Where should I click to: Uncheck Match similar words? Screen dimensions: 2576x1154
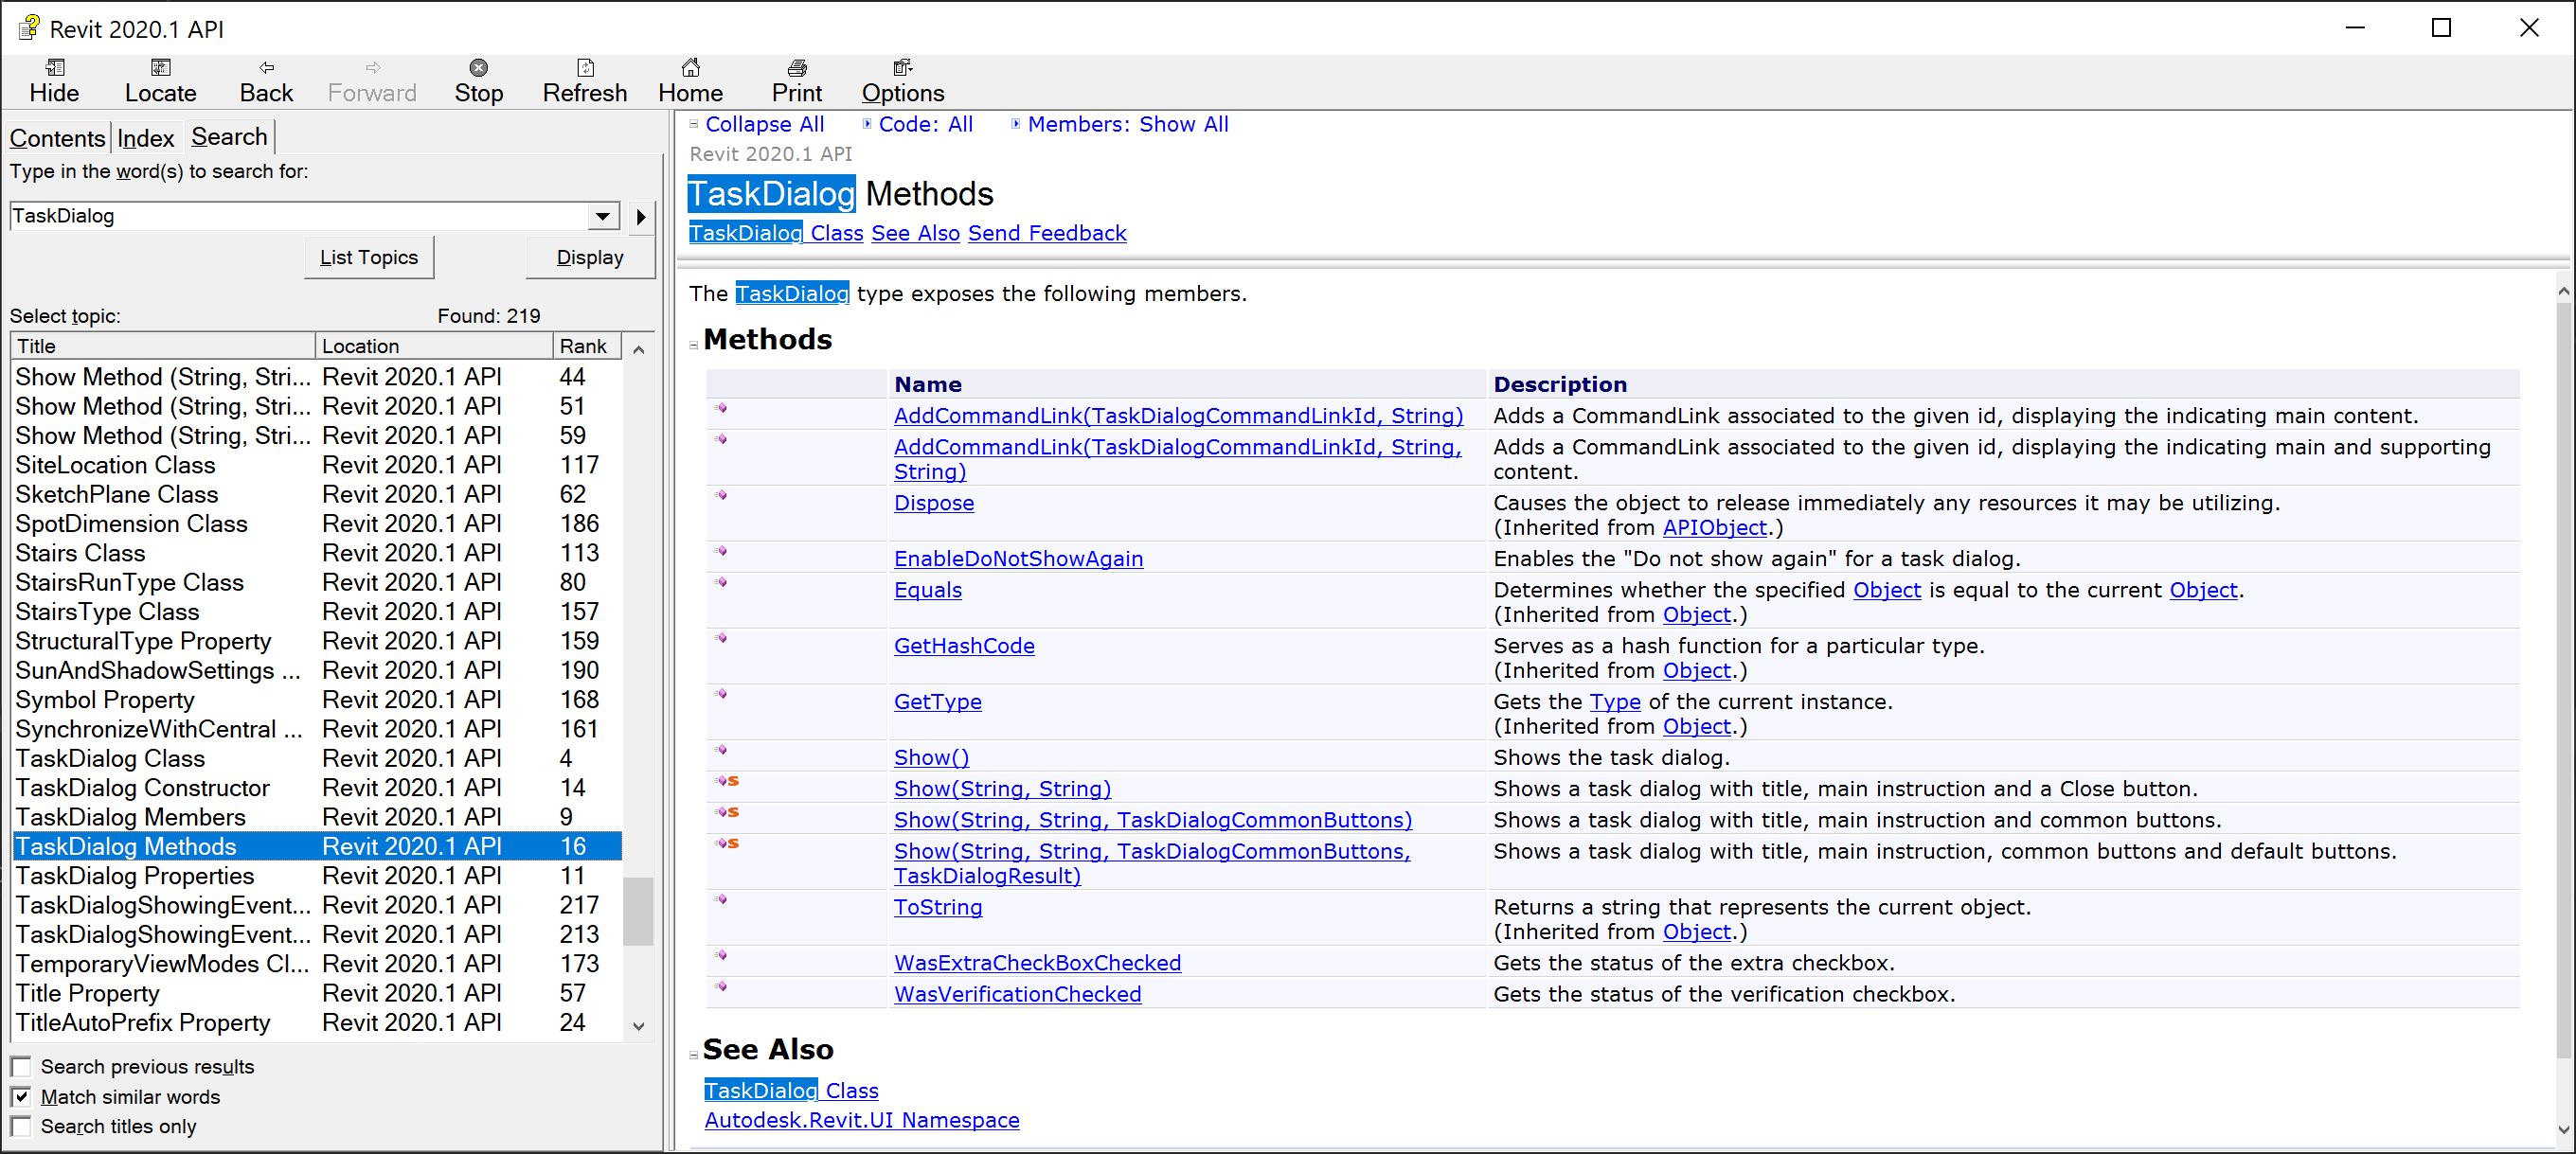[x=21, y=1096]
